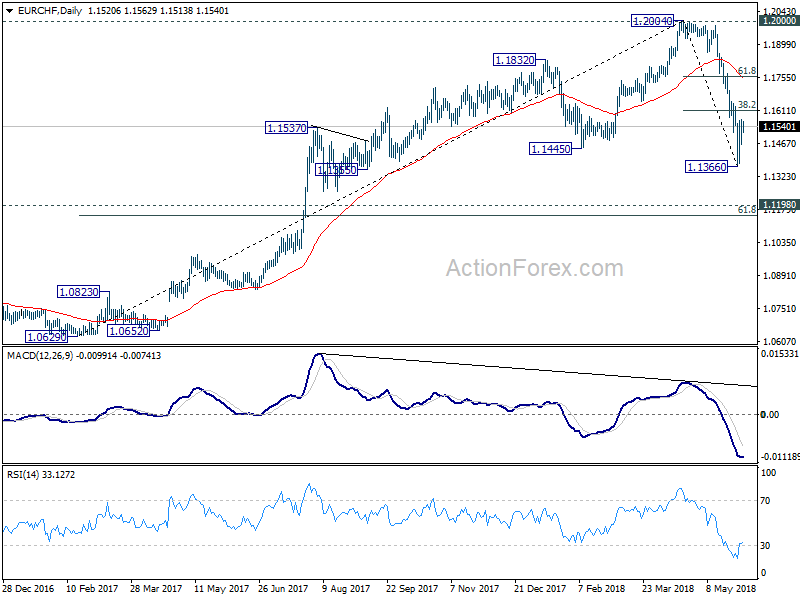Click the 1.20000 level marker on price axis
This screenshot has height=600, width=800.
(779, 20)
